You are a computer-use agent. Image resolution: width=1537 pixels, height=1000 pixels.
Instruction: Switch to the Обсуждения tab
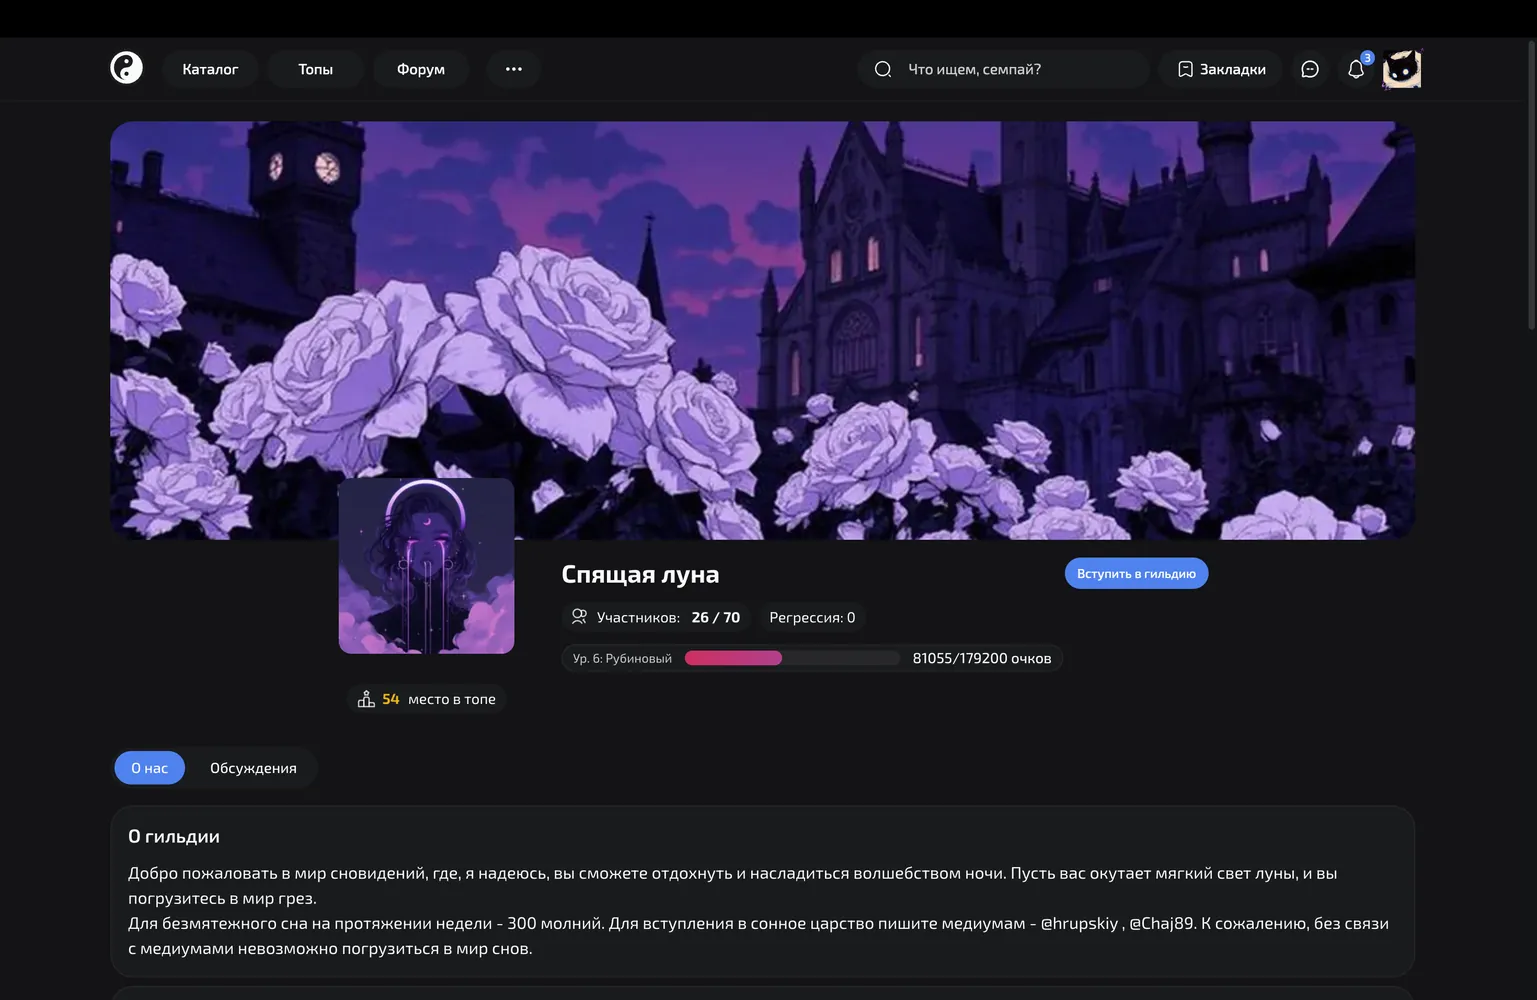pos(253,768)
